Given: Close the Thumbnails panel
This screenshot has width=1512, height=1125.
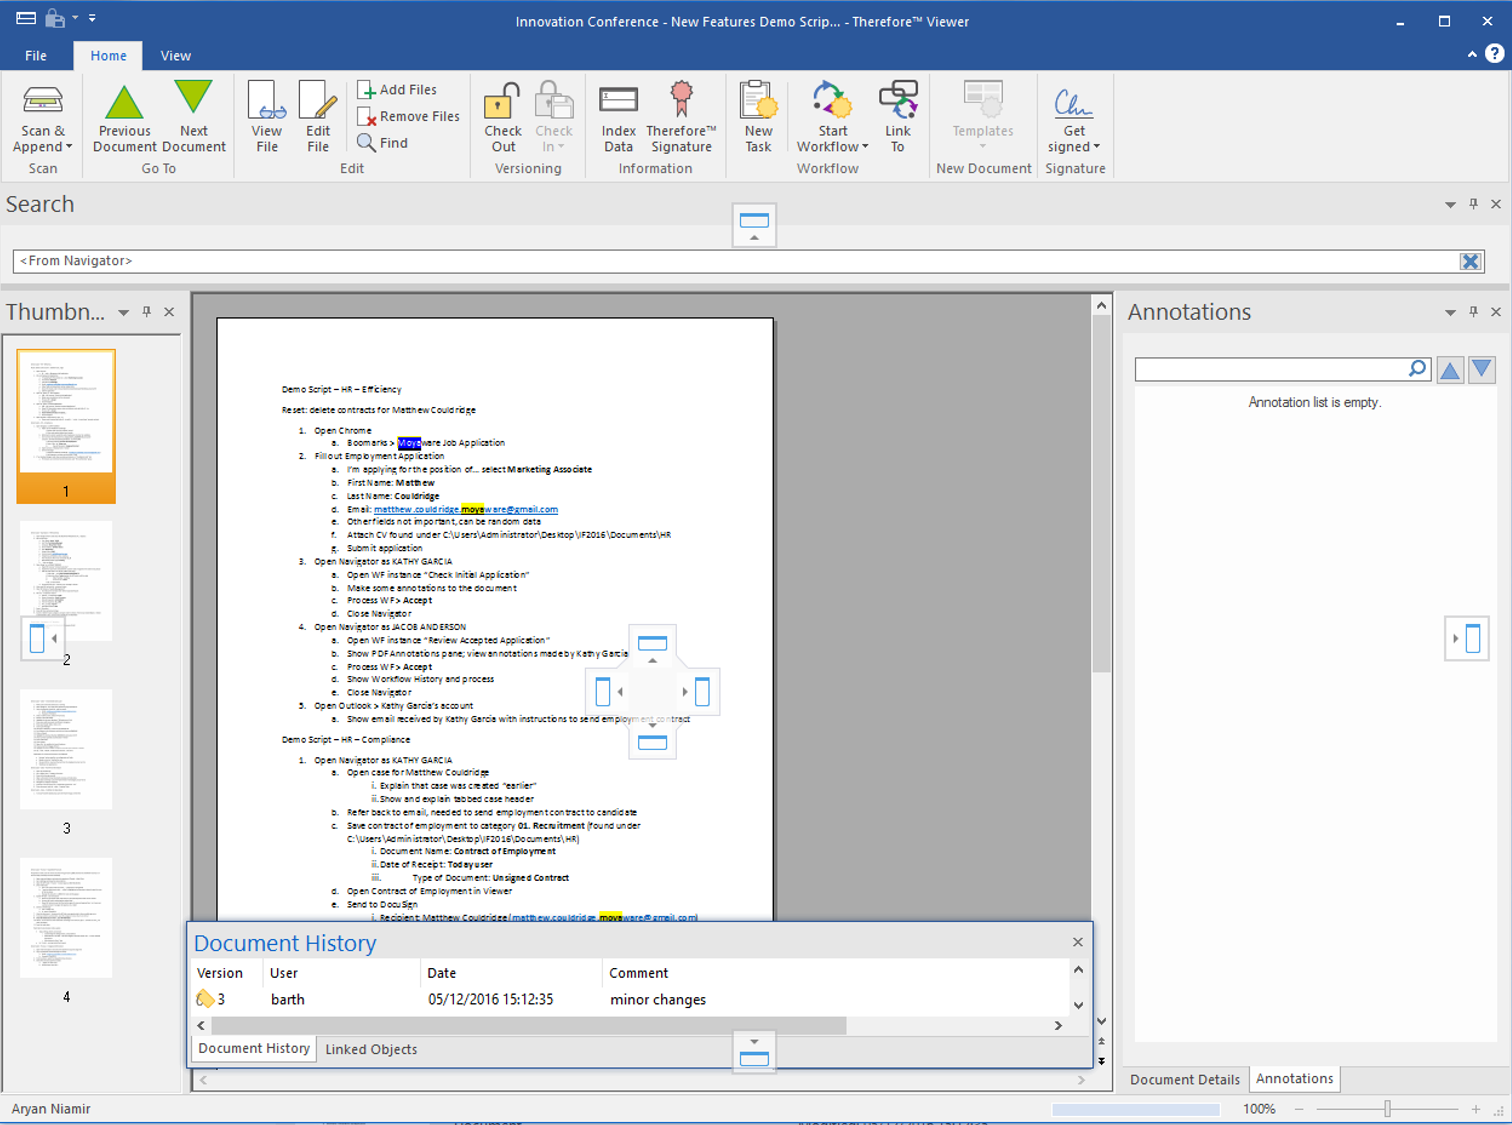Looking at the screenshot, I should 169,312.
